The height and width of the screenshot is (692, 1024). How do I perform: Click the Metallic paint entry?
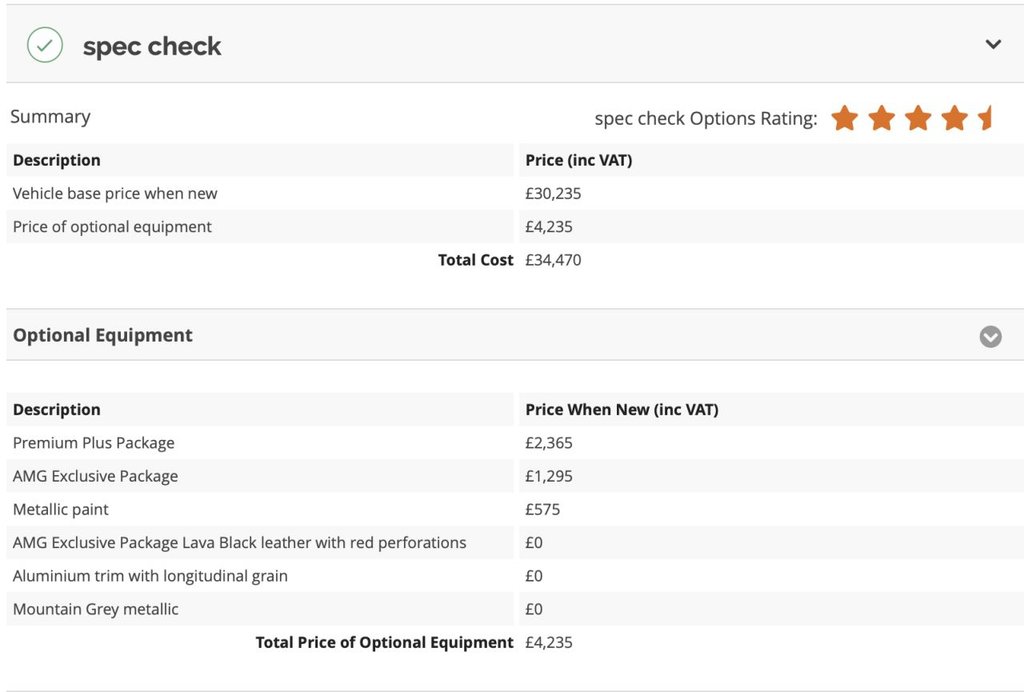(x=61, y=509)
